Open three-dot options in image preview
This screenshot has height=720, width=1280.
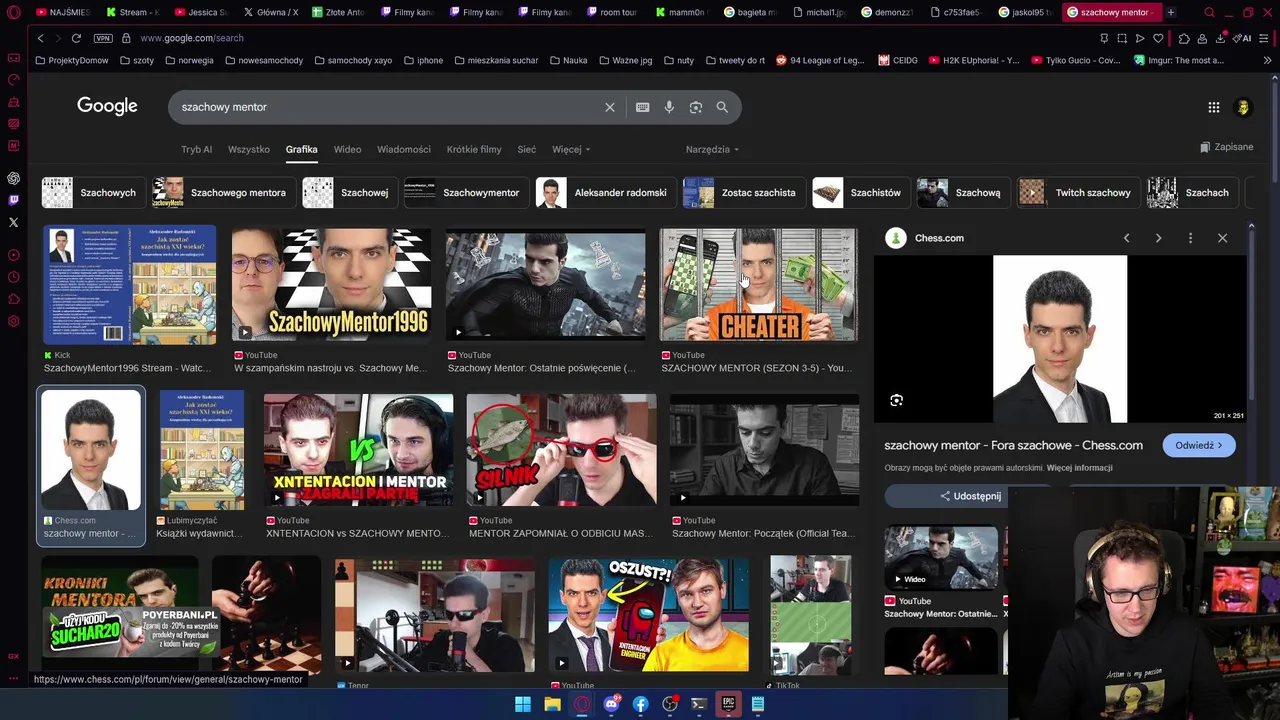pyautogui.click(x=1190, y=238)
